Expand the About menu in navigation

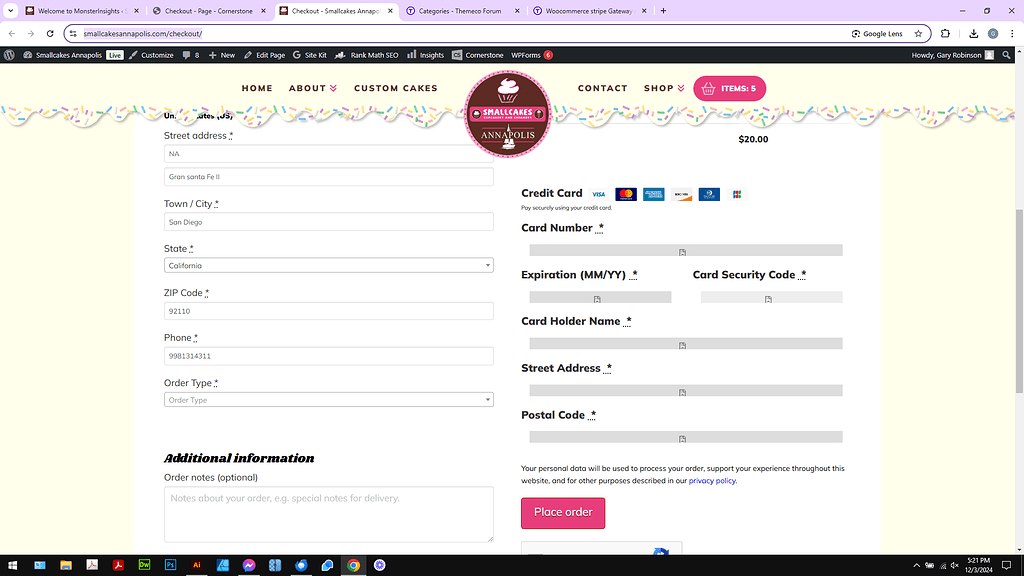pyautogui.click(x=313, y=88)
